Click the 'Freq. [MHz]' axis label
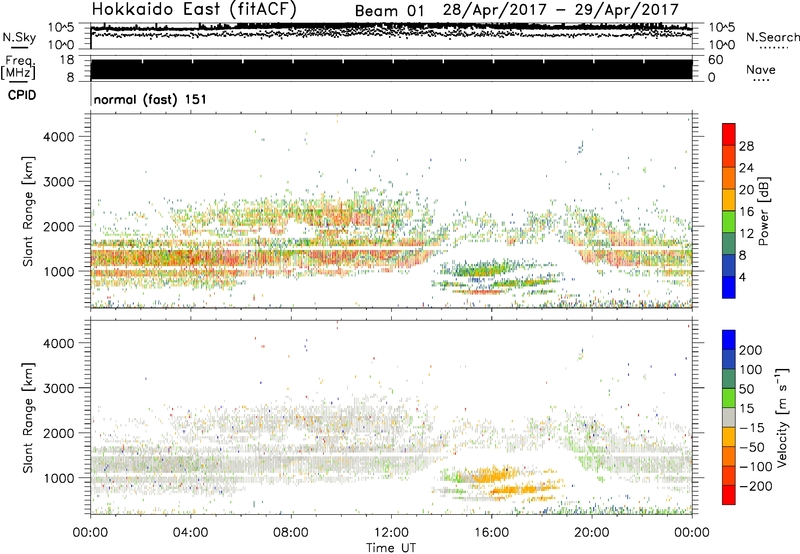 point(18,67)
